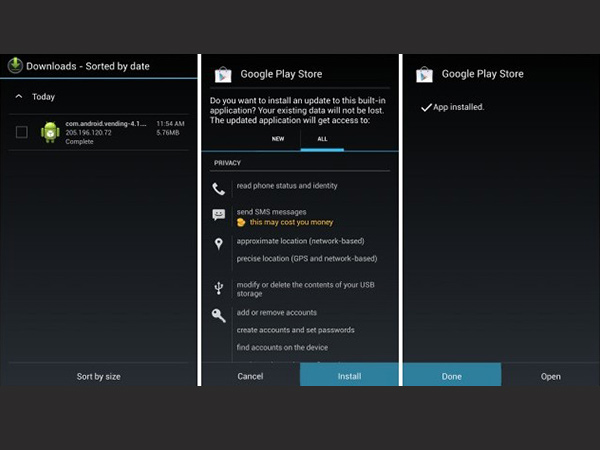
Task: Select 'create accounts and set passwords' permission
Action: [x=295, y=330]
